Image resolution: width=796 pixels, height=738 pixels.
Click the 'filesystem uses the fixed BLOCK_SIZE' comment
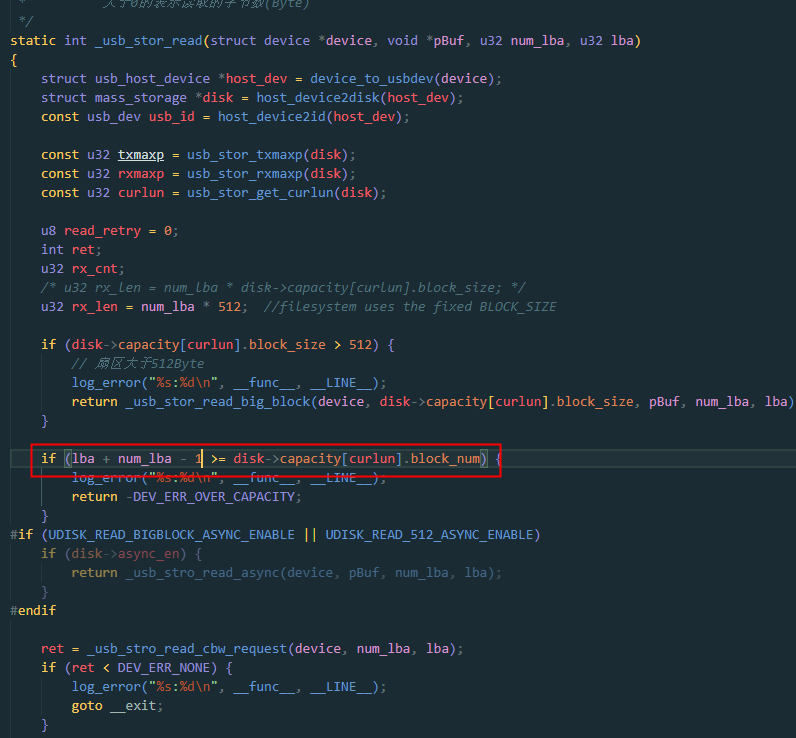[409, 307]
